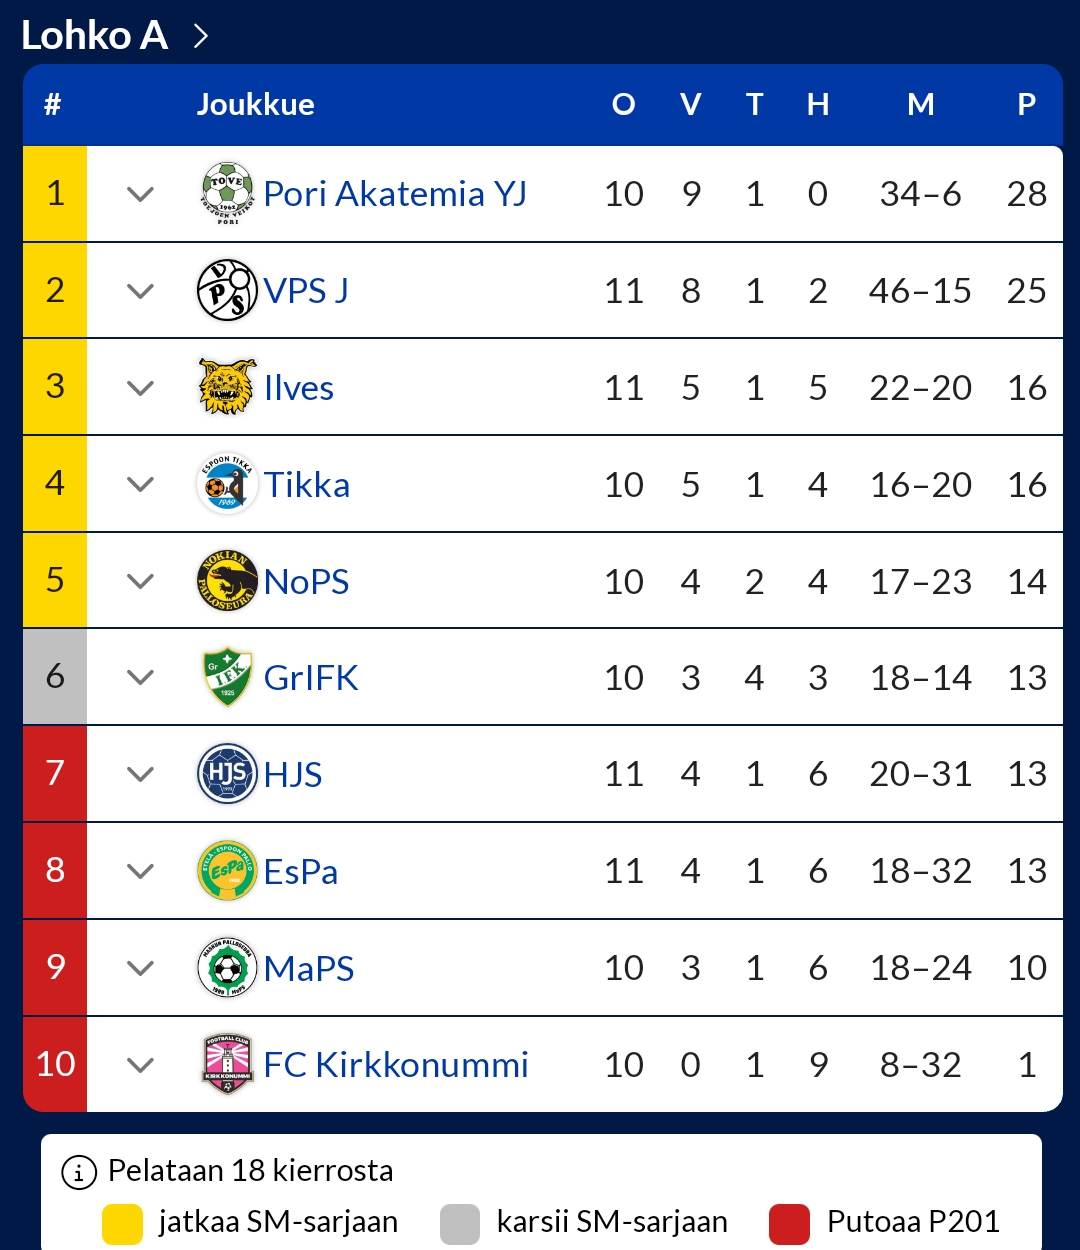Click the Ilves lynx logo

pyautogui.click(x=227, y=387)
